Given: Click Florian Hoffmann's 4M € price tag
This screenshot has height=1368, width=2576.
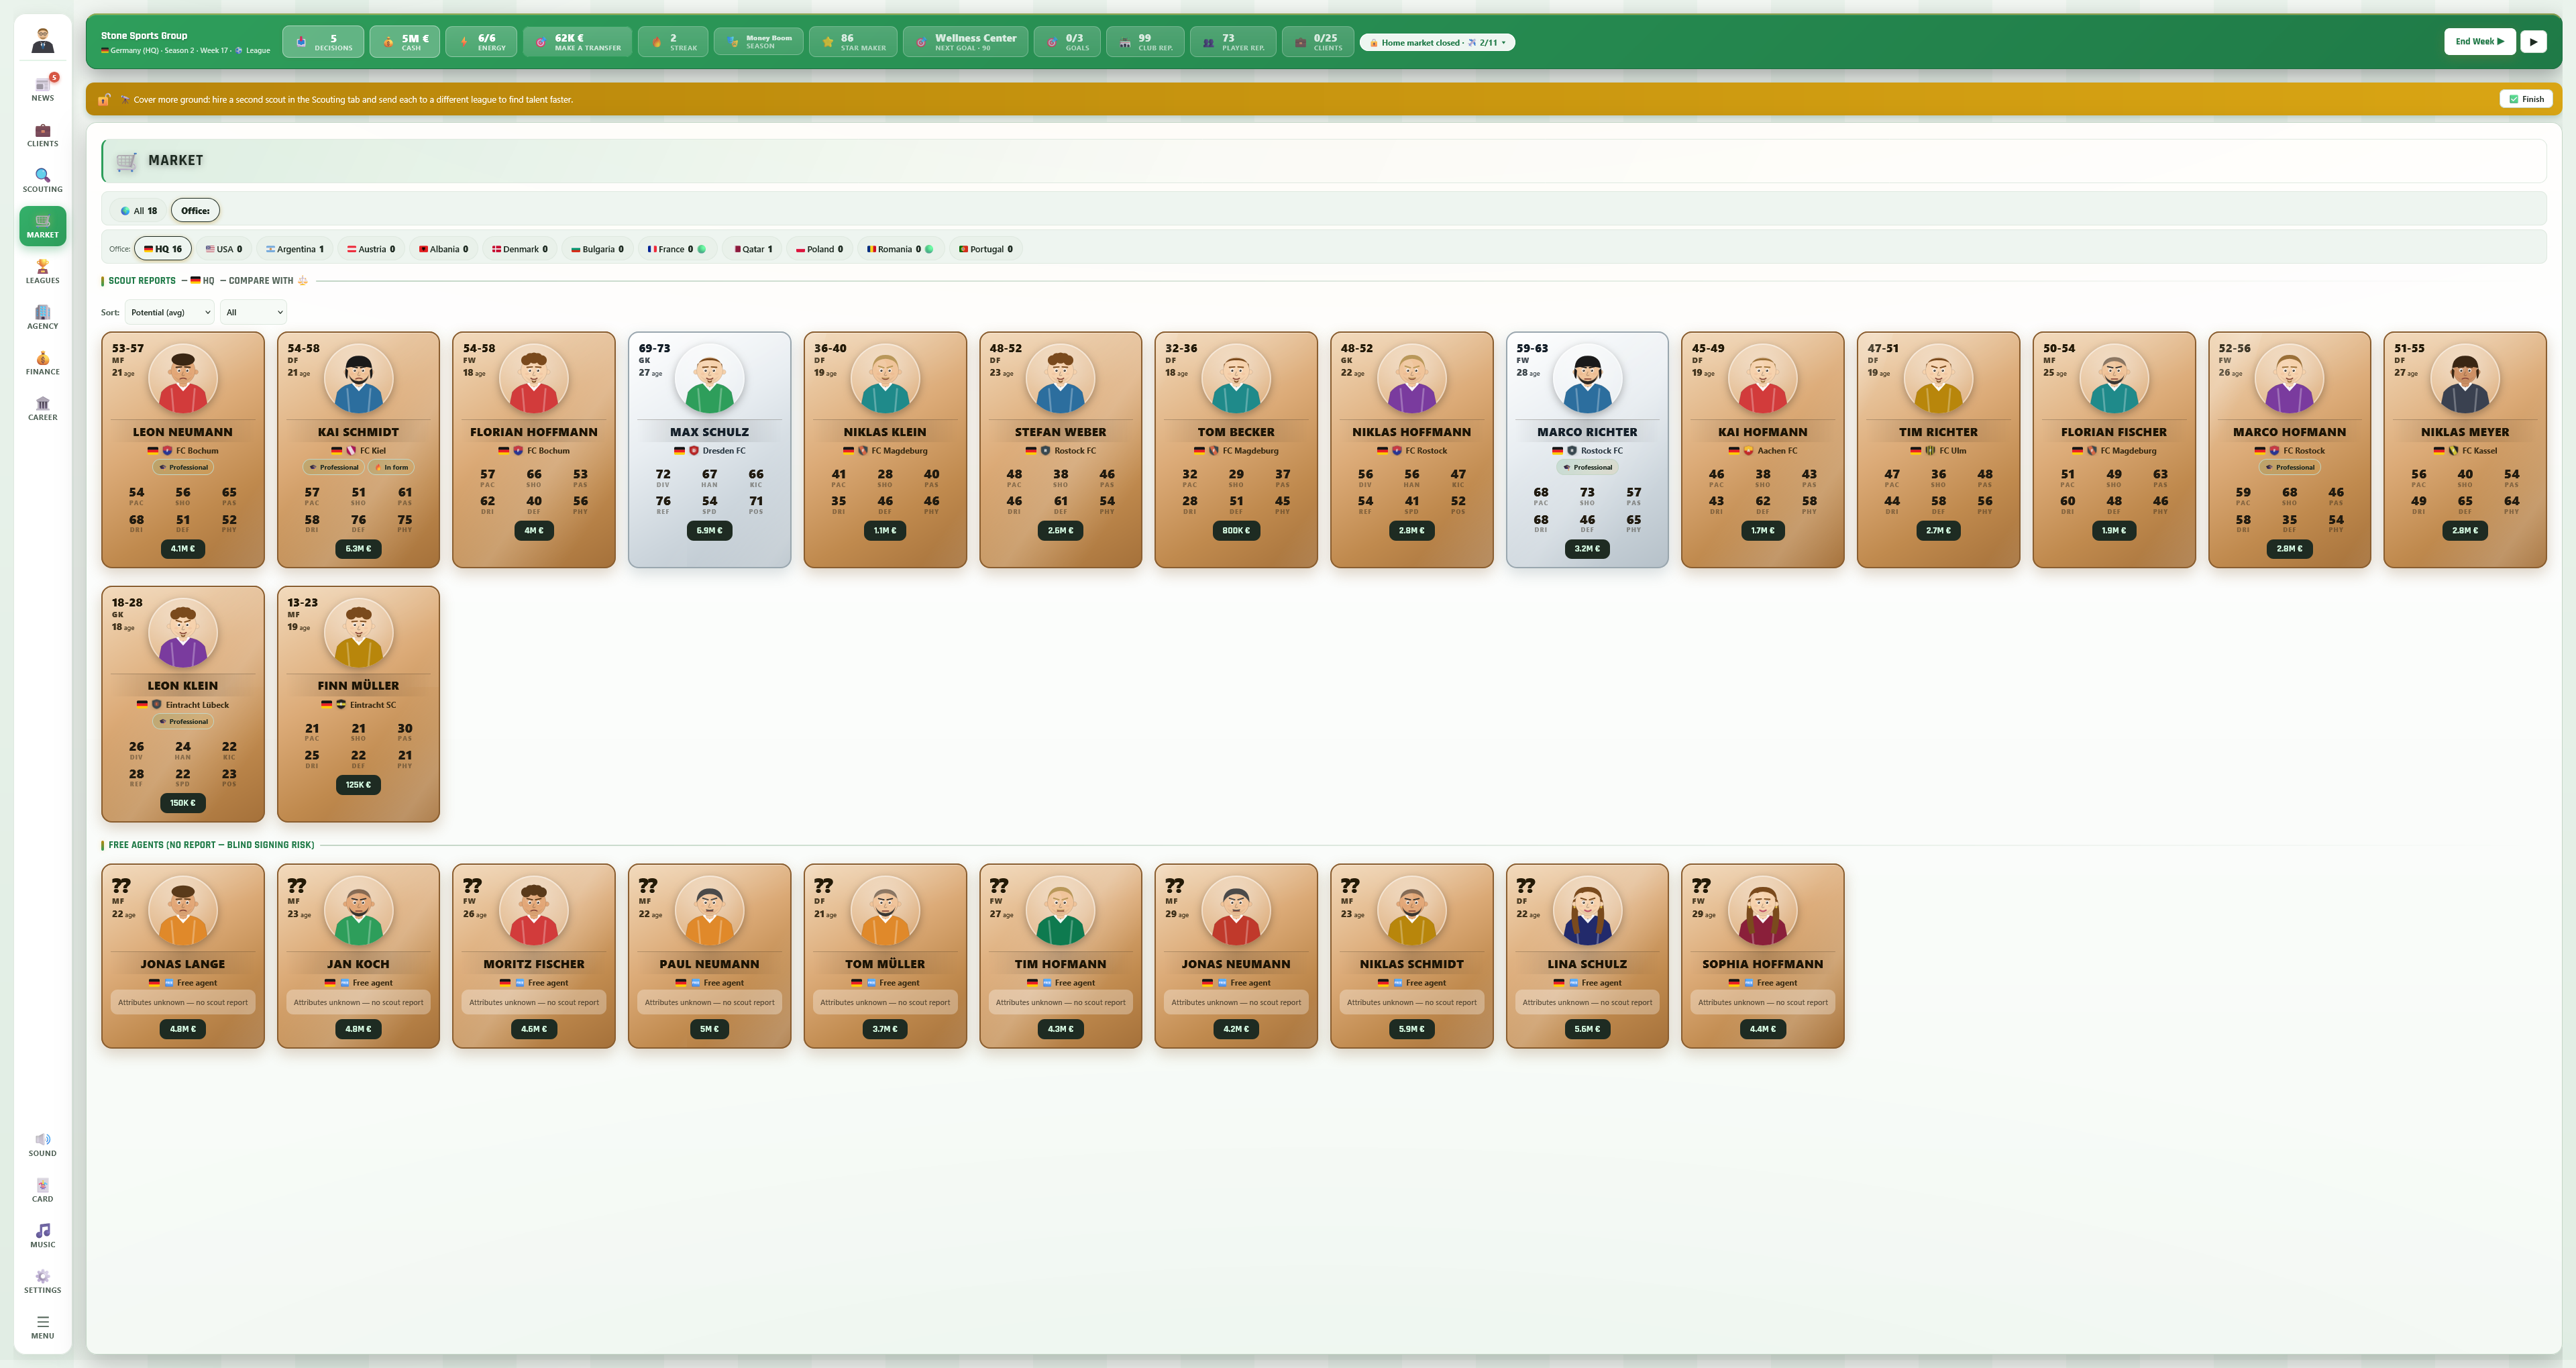Looking at the screenshot, I should coord(534,531).
